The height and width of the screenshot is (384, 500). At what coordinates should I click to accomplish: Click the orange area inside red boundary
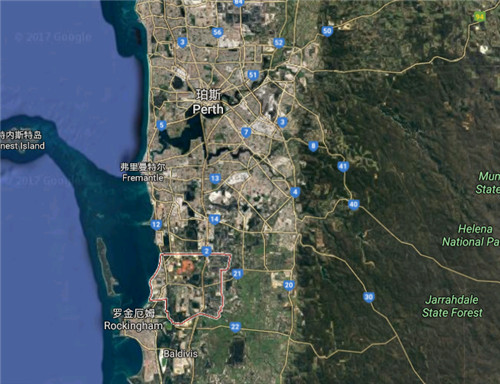(x=186, y=267)
